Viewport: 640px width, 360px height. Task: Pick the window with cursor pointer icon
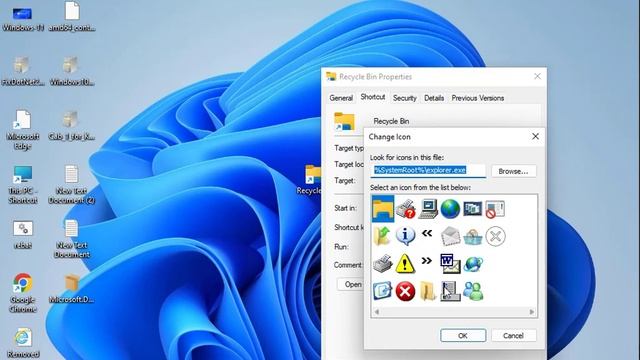(450, 291)
